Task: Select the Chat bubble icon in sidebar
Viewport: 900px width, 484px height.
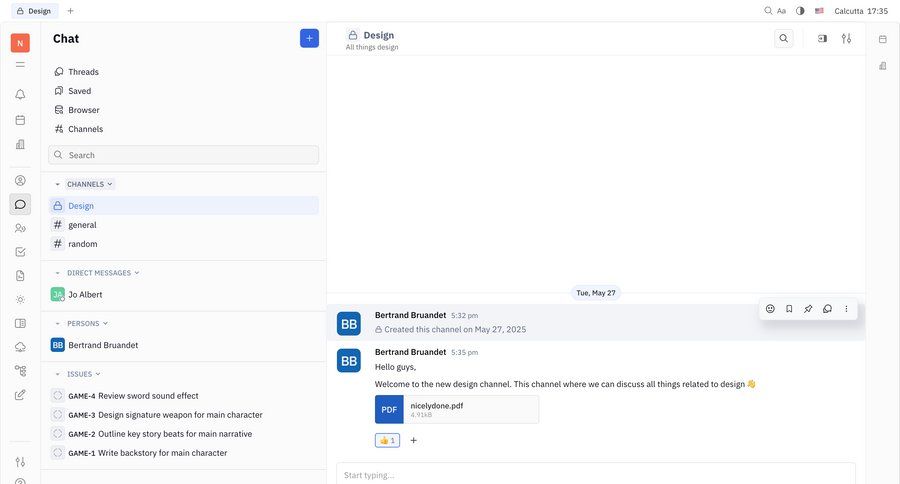Action: (20, 204)
